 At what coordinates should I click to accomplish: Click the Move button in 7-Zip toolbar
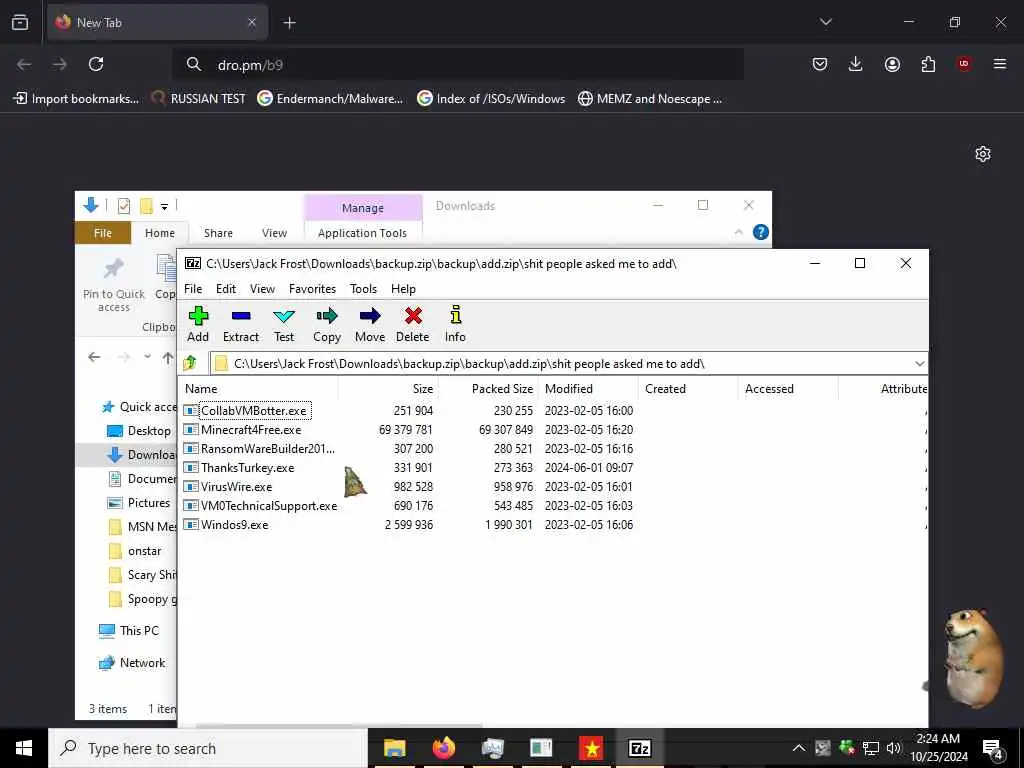(370, 325)
